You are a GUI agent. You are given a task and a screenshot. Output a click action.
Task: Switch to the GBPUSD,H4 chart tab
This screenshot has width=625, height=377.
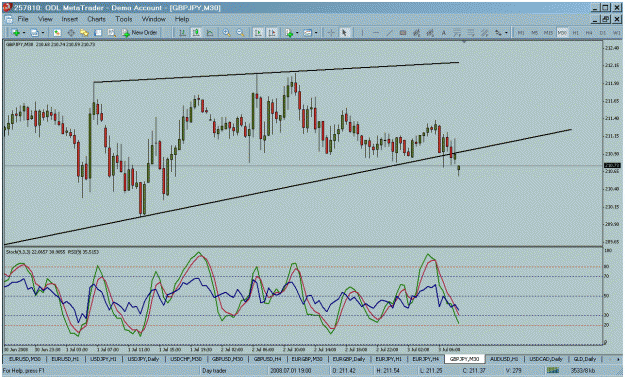(x=267, y=359)
